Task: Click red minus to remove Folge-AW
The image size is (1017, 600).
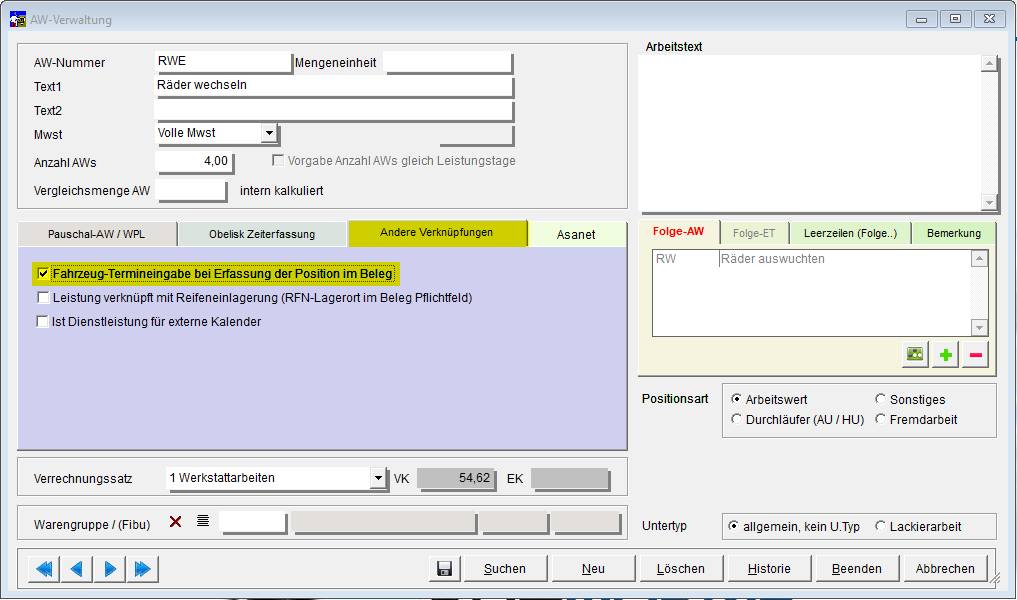Action: coord(975,354)
